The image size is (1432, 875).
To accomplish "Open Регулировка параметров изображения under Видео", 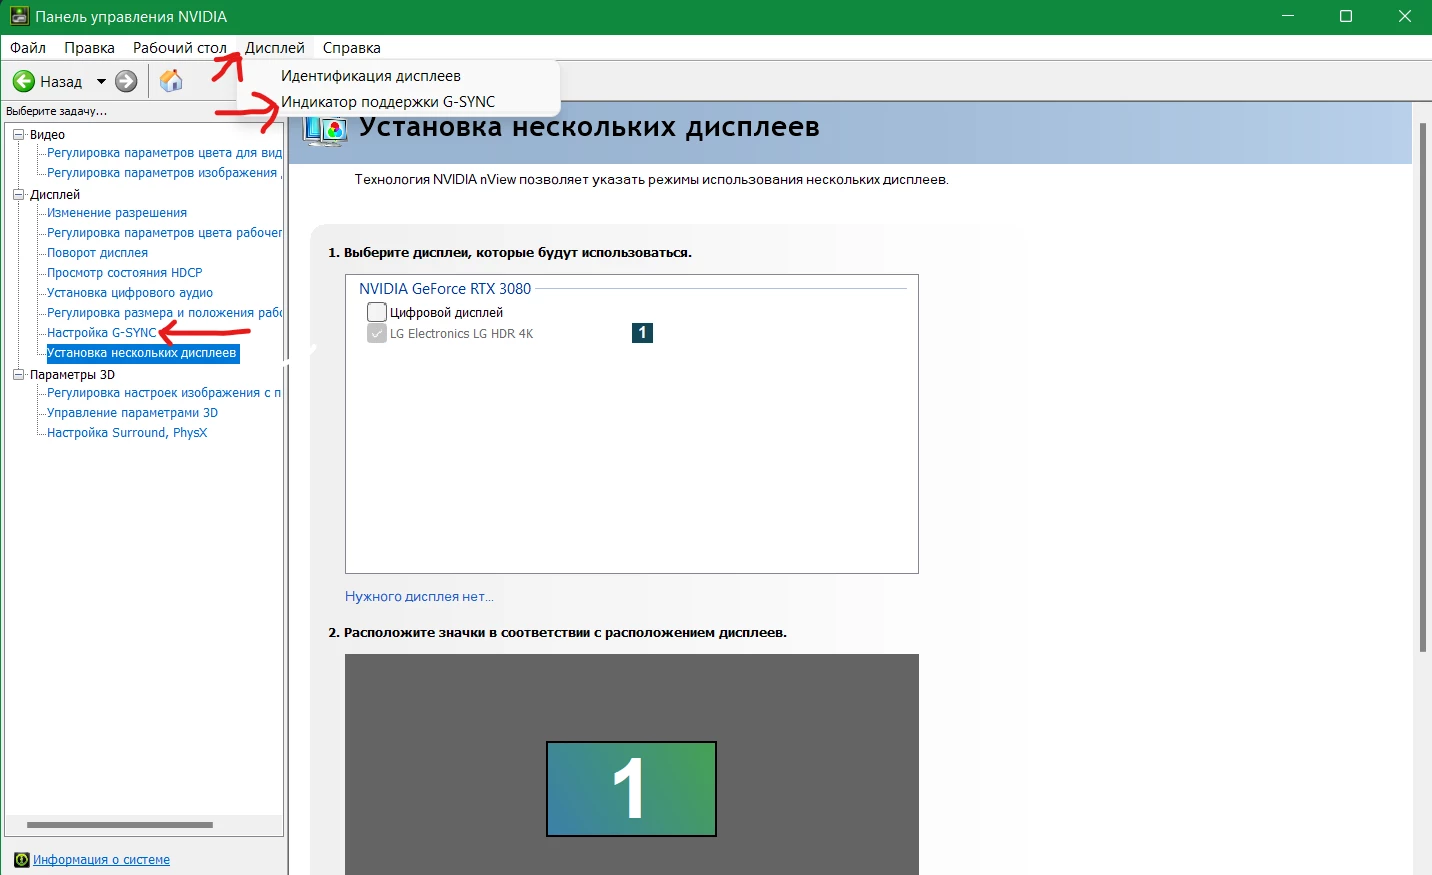I will point(164,173).
